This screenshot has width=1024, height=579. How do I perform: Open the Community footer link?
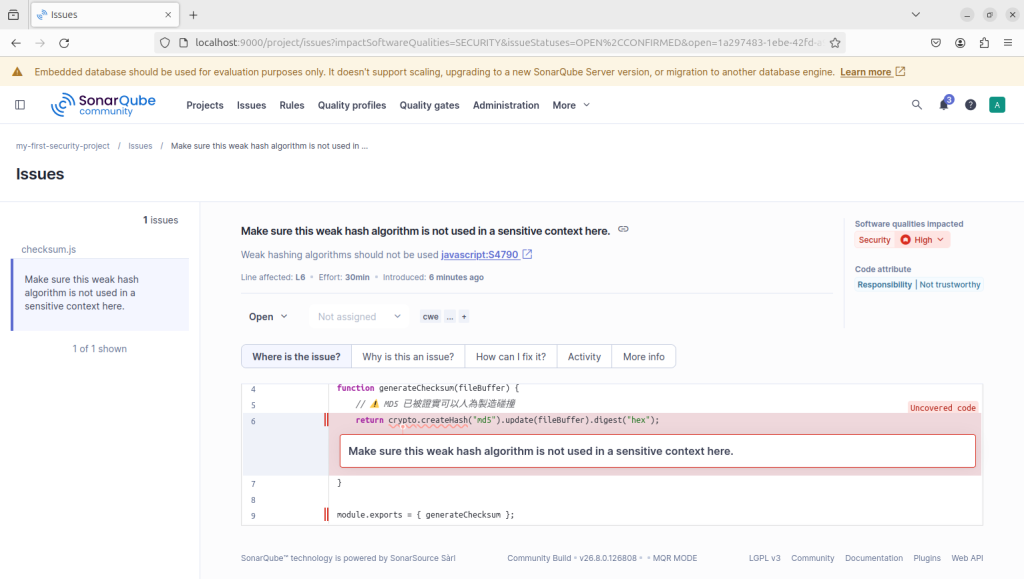pos(812,558)
